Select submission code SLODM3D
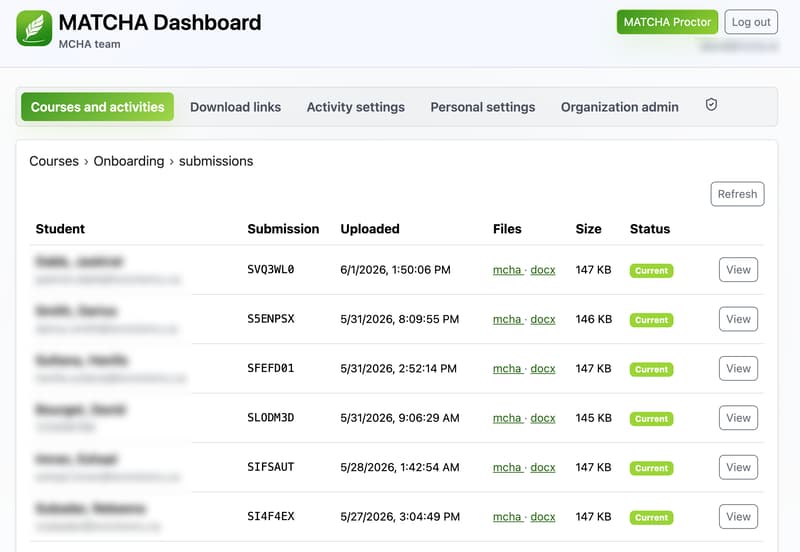 pos(271,418)
